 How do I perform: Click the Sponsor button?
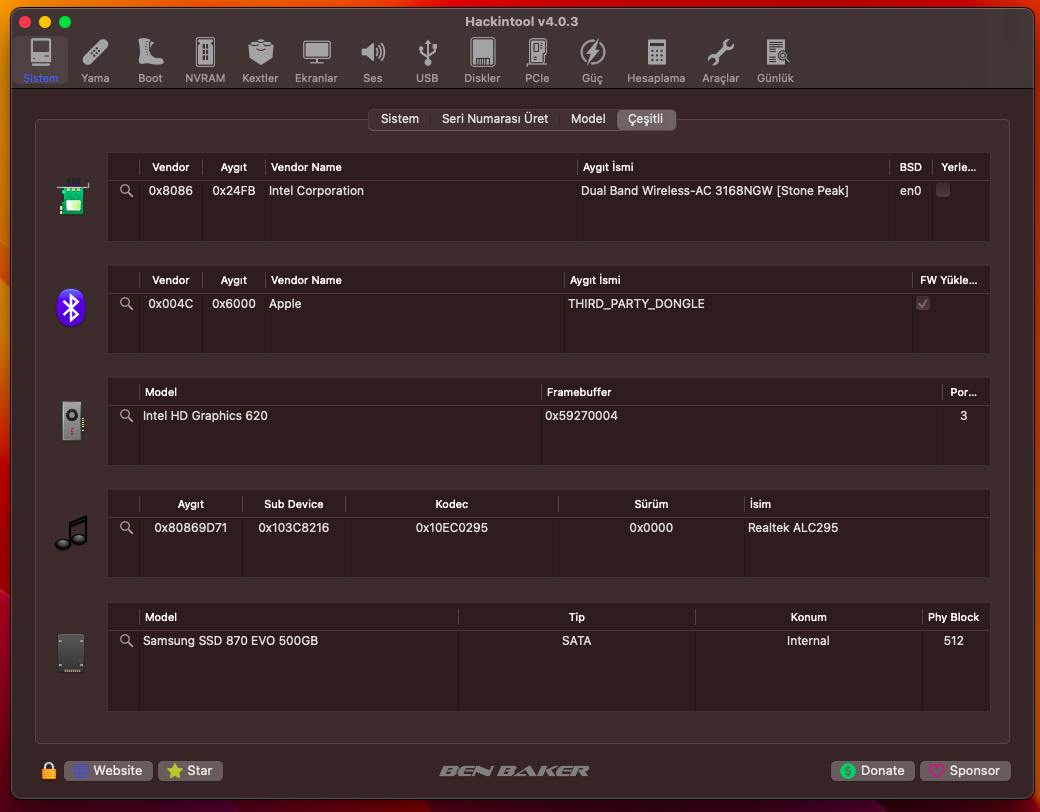coord(965,771)
